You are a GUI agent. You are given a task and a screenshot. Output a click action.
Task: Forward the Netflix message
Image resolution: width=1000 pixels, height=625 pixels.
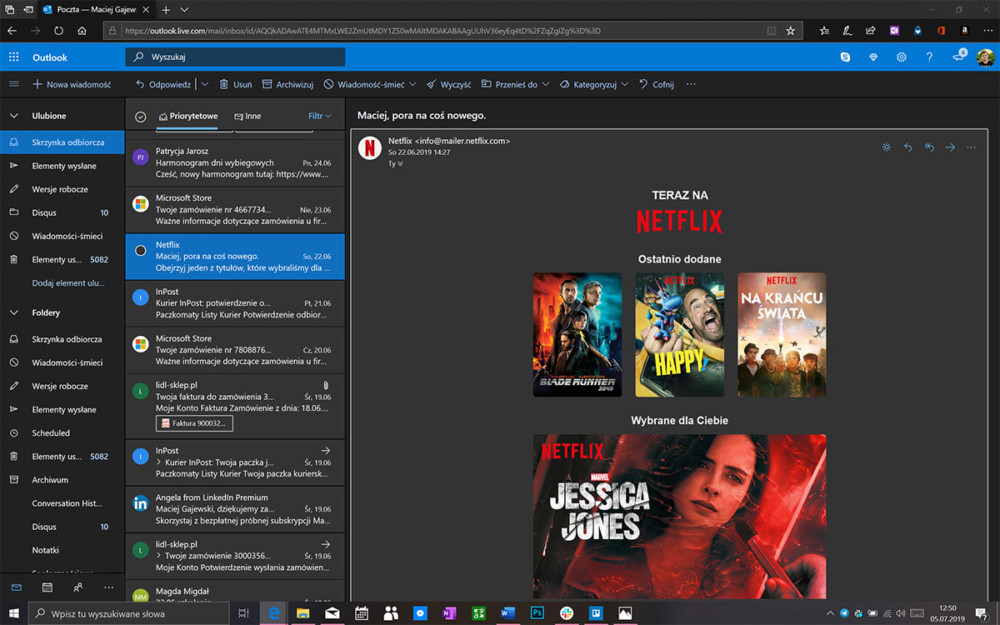[x=950, y=147]
